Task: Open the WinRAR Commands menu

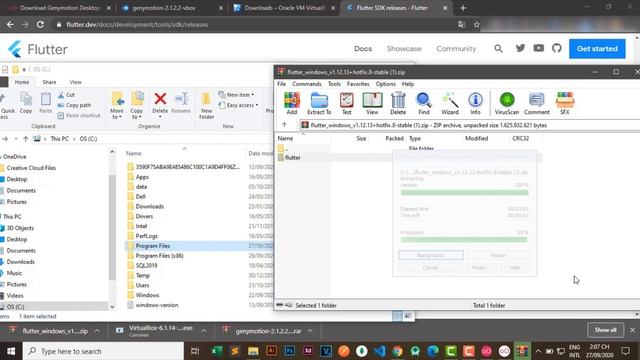Action: (x=307, y=84)
